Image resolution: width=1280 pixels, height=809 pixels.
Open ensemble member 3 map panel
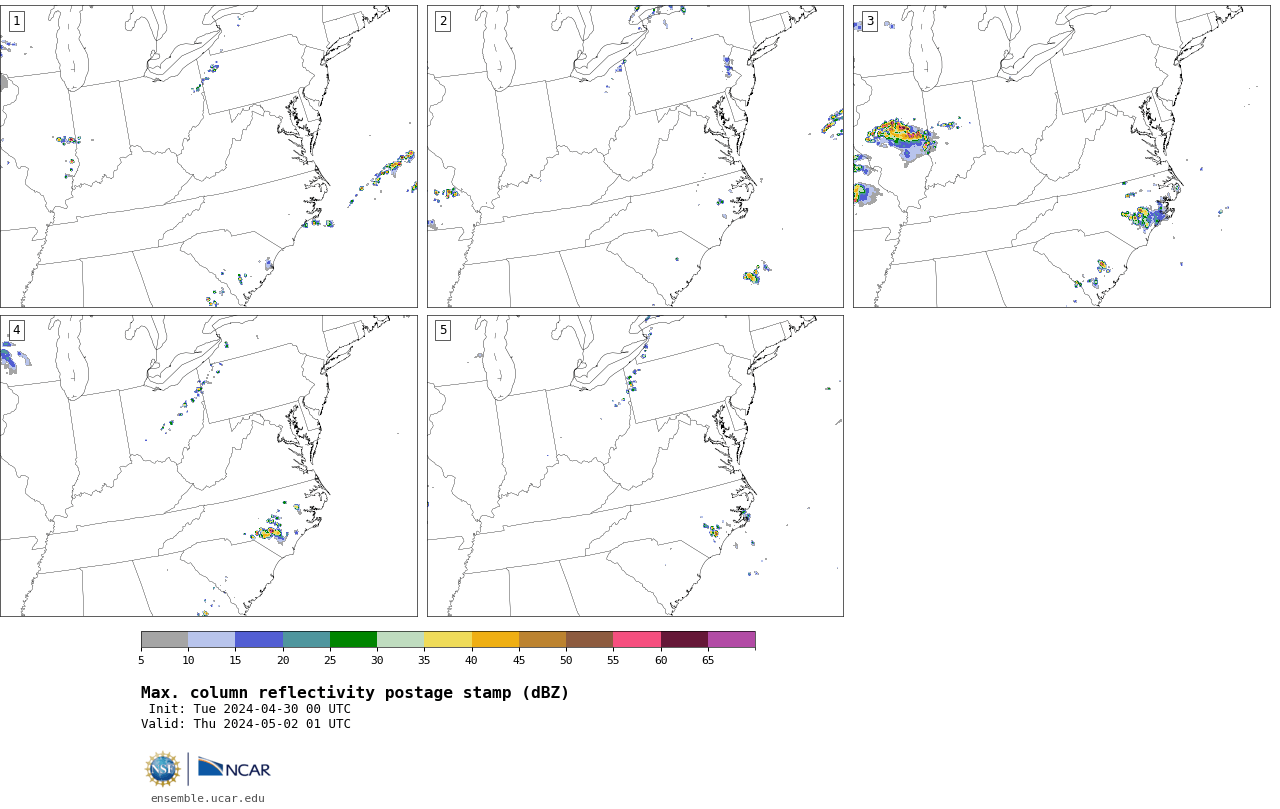(1062, 156)
